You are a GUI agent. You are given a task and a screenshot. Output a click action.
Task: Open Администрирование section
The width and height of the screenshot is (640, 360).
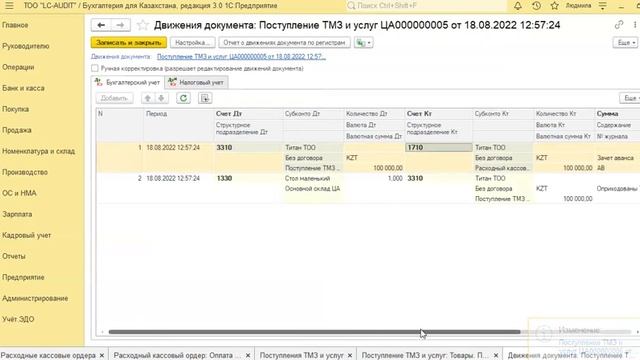pos(35,298)
